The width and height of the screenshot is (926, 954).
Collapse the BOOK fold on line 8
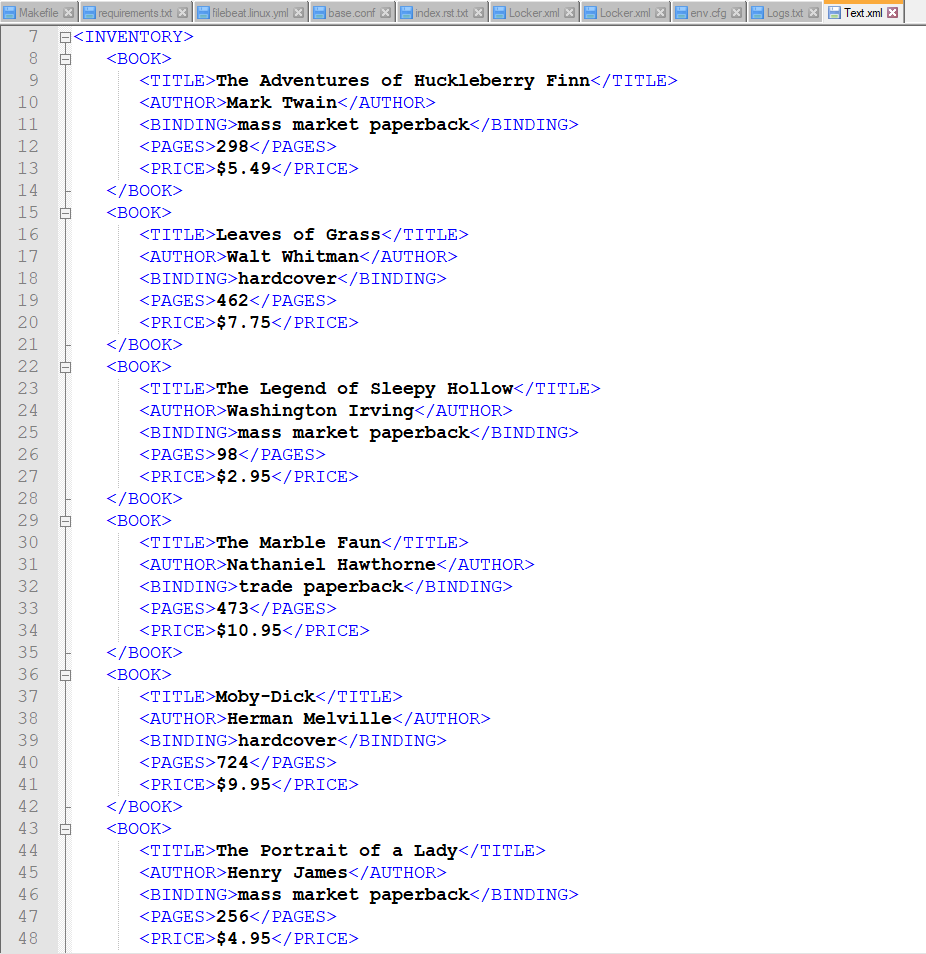pos(66,60)
